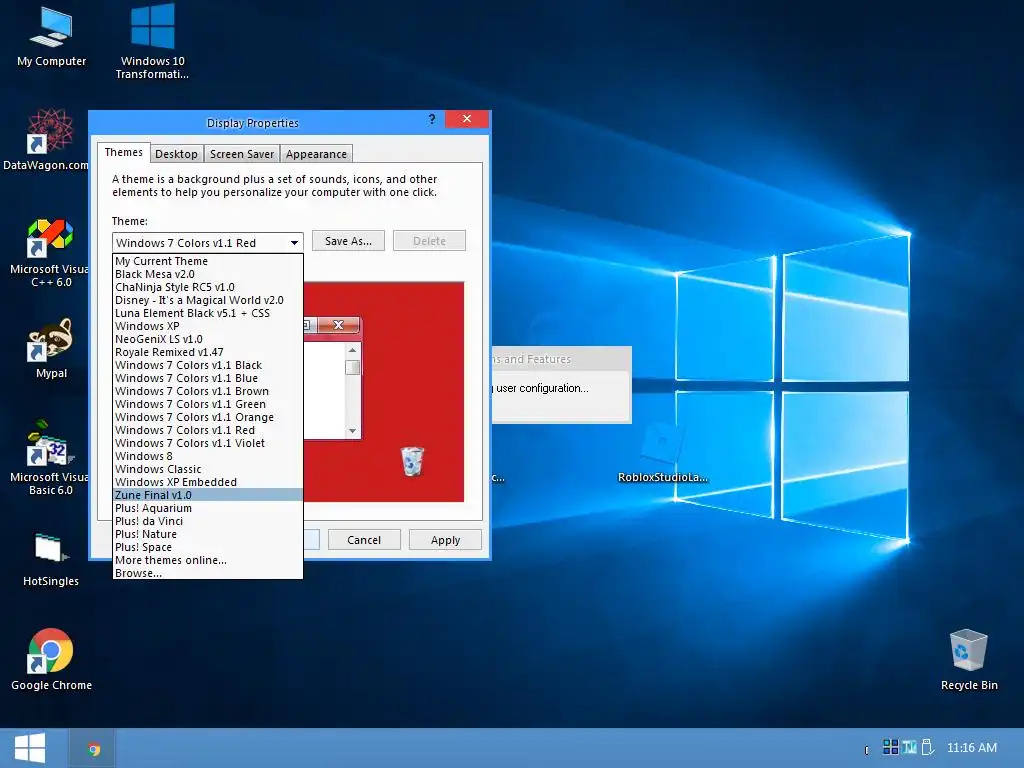Screen dimensions: 1024x768
Task: Select Windows 7 Colors v1.1 Black
Action: click(208, 365)
